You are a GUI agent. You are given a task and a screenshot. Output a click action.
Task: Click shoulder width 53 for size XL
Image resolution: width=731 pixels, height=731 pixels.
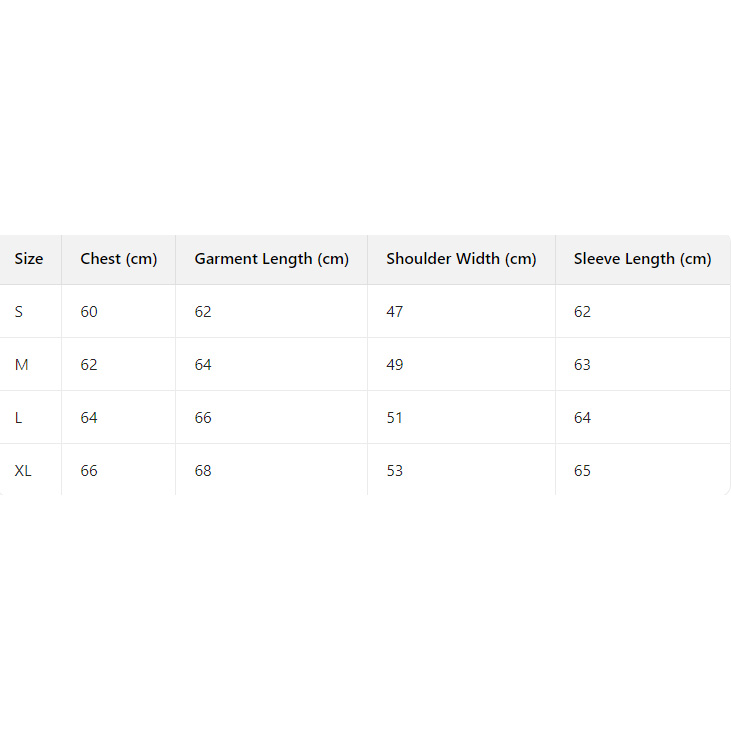pyautogui.click(x=395, y=471)
